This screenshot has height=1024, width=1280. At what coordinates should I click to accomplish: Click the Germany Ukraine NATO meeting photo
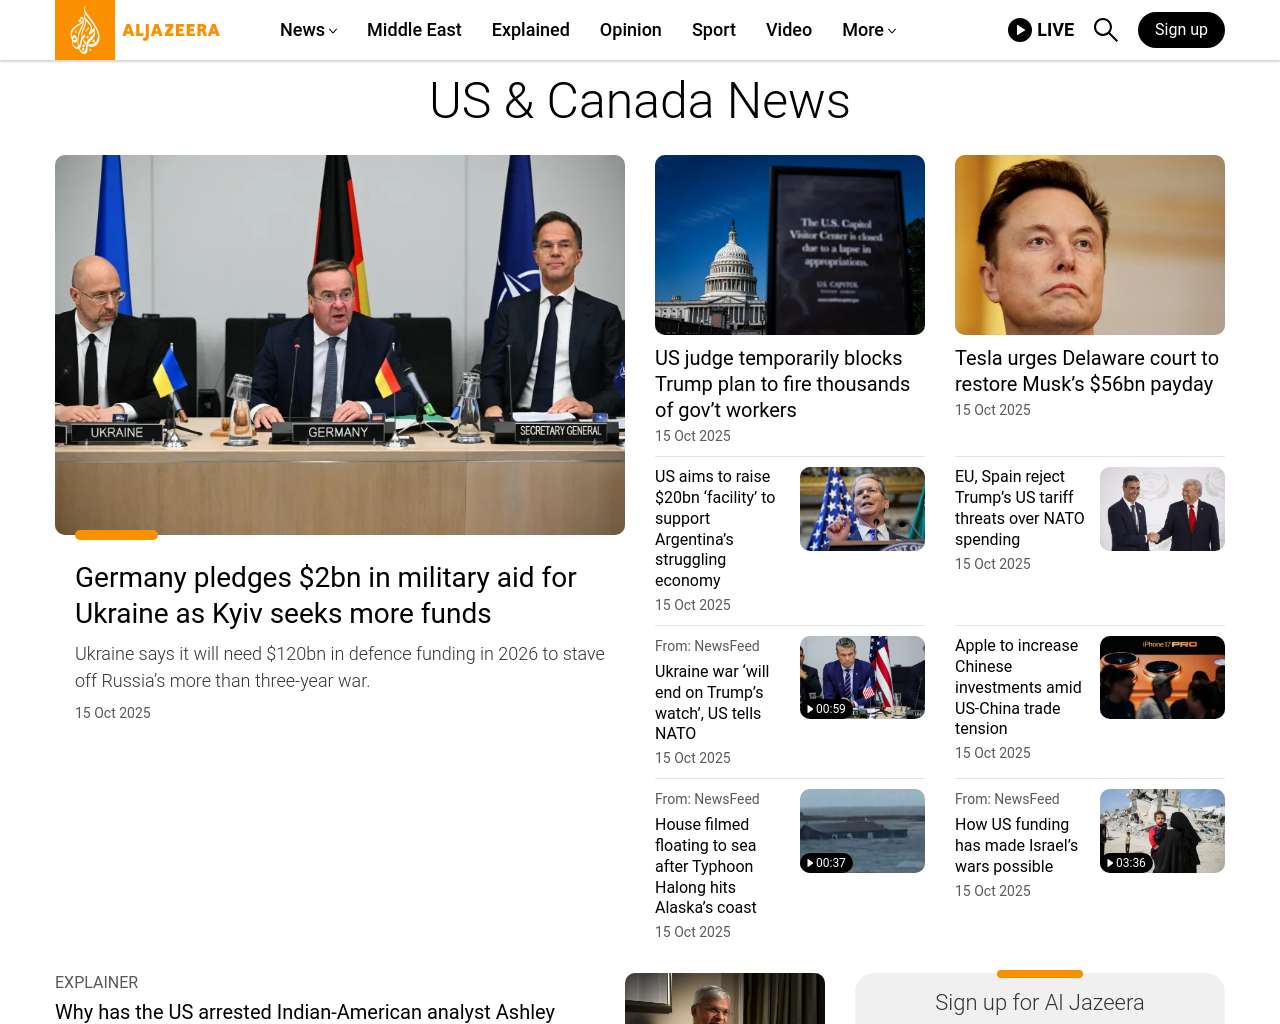pos(340,345)
